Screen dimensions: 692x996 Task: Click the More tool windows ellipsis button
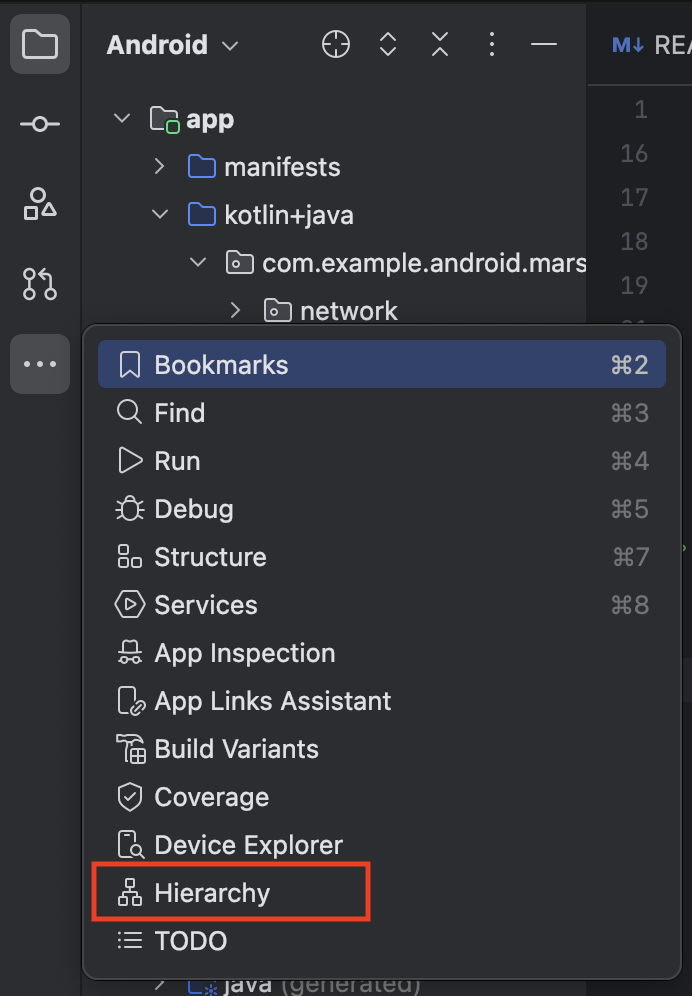40,364
